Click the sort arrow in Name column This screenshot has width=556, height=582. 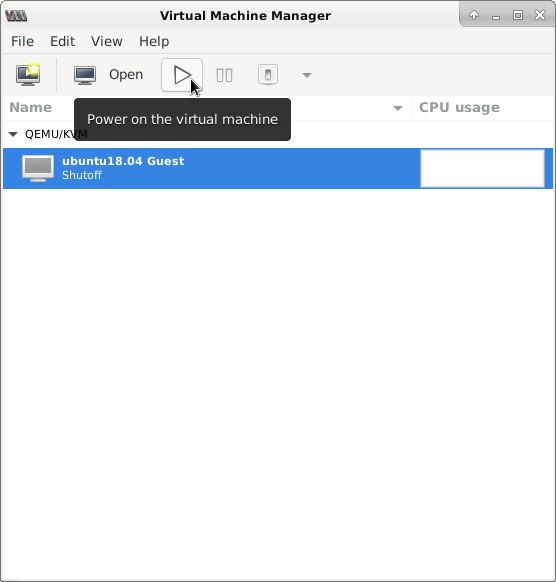[x=398, y=108]
